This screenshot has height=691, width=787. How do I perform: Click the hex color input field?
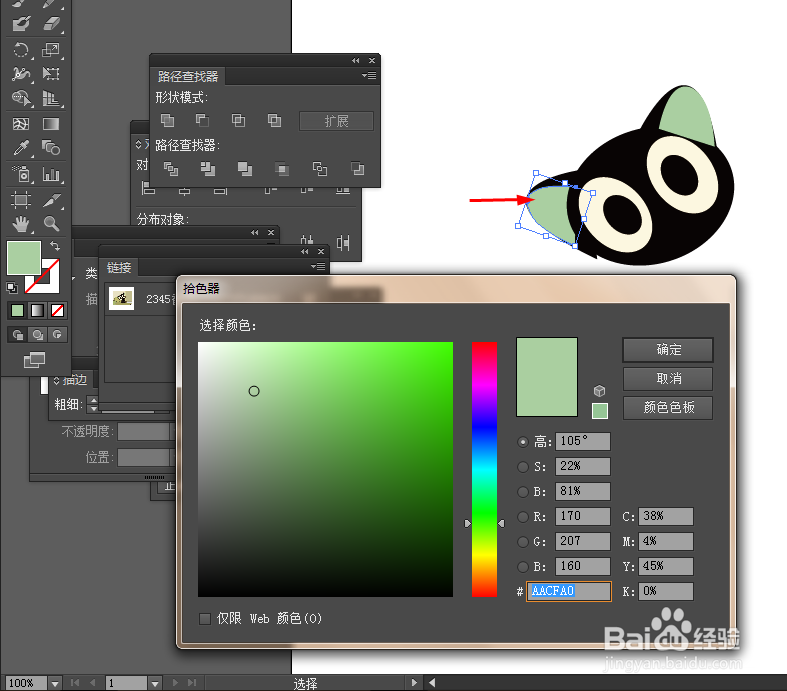(569, 591)
